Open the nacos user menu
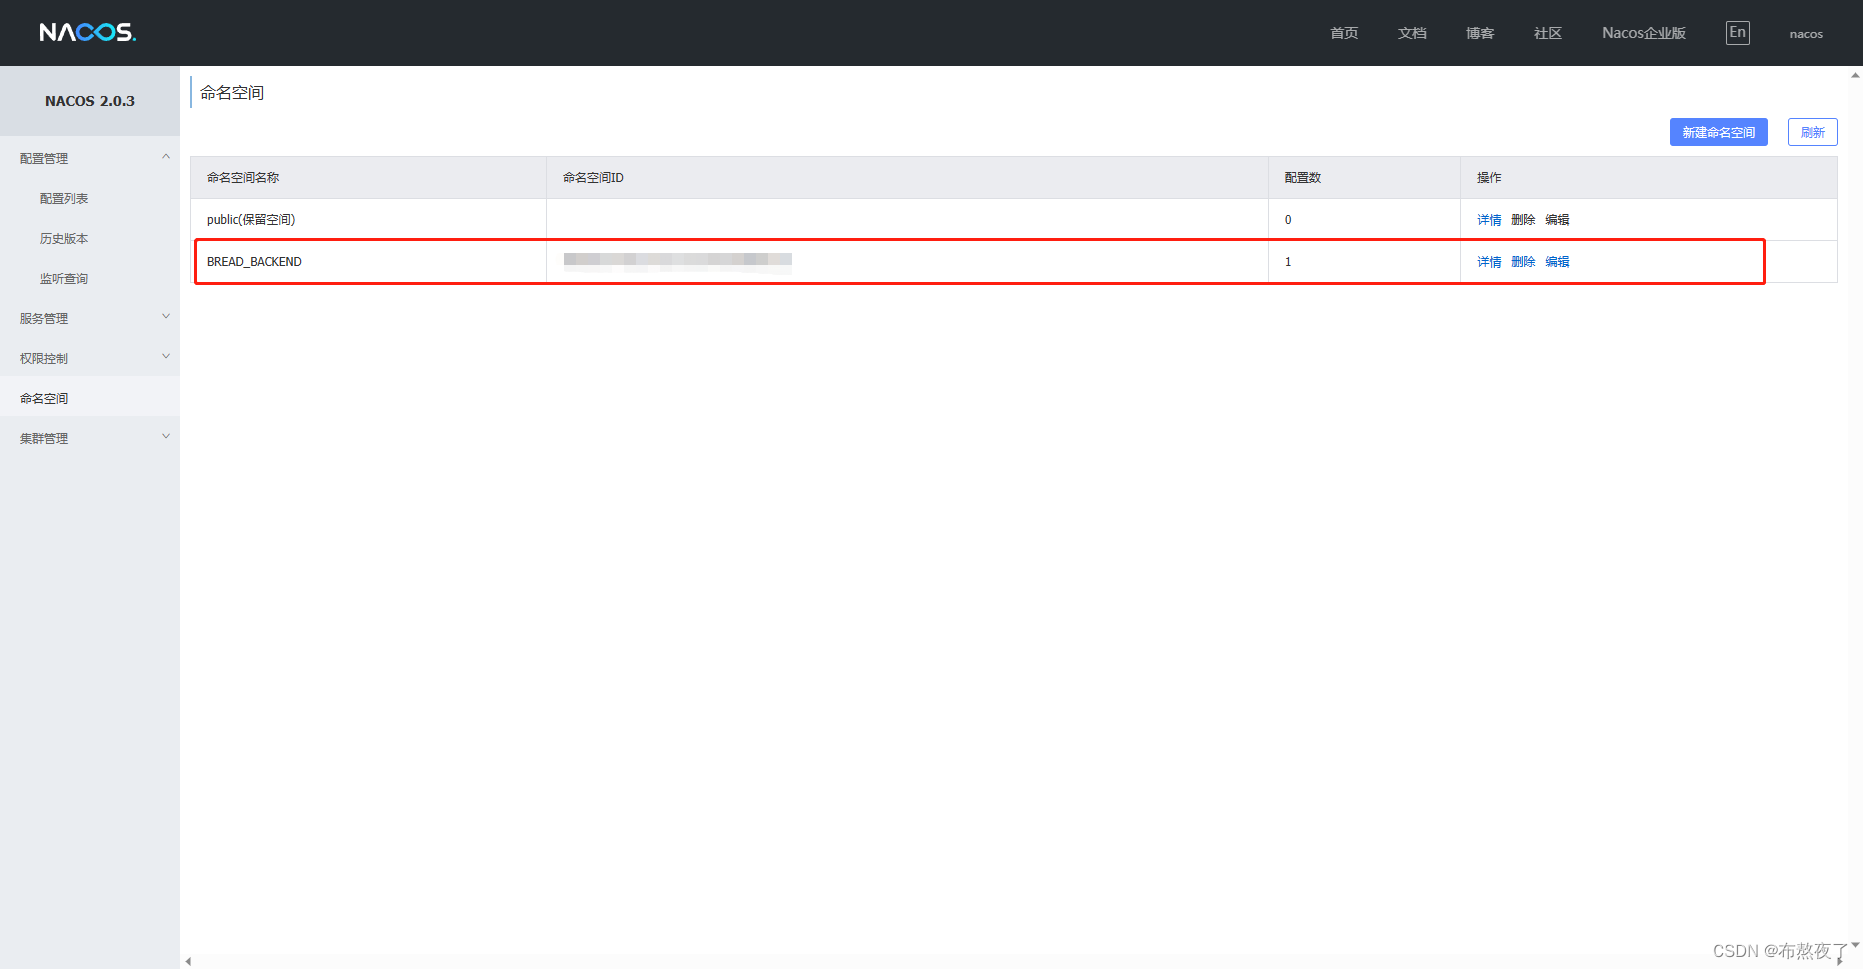1863x969 pixels. [1806, 34]
